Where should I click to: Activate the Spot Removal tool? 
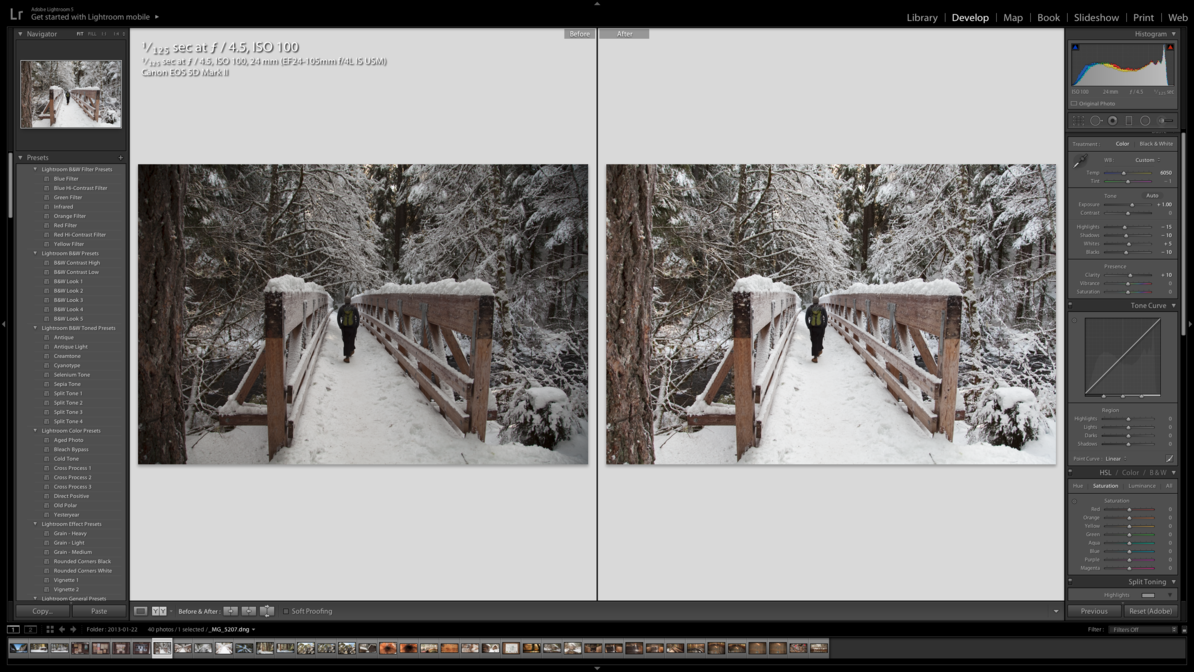click(x=1095, y=121)
